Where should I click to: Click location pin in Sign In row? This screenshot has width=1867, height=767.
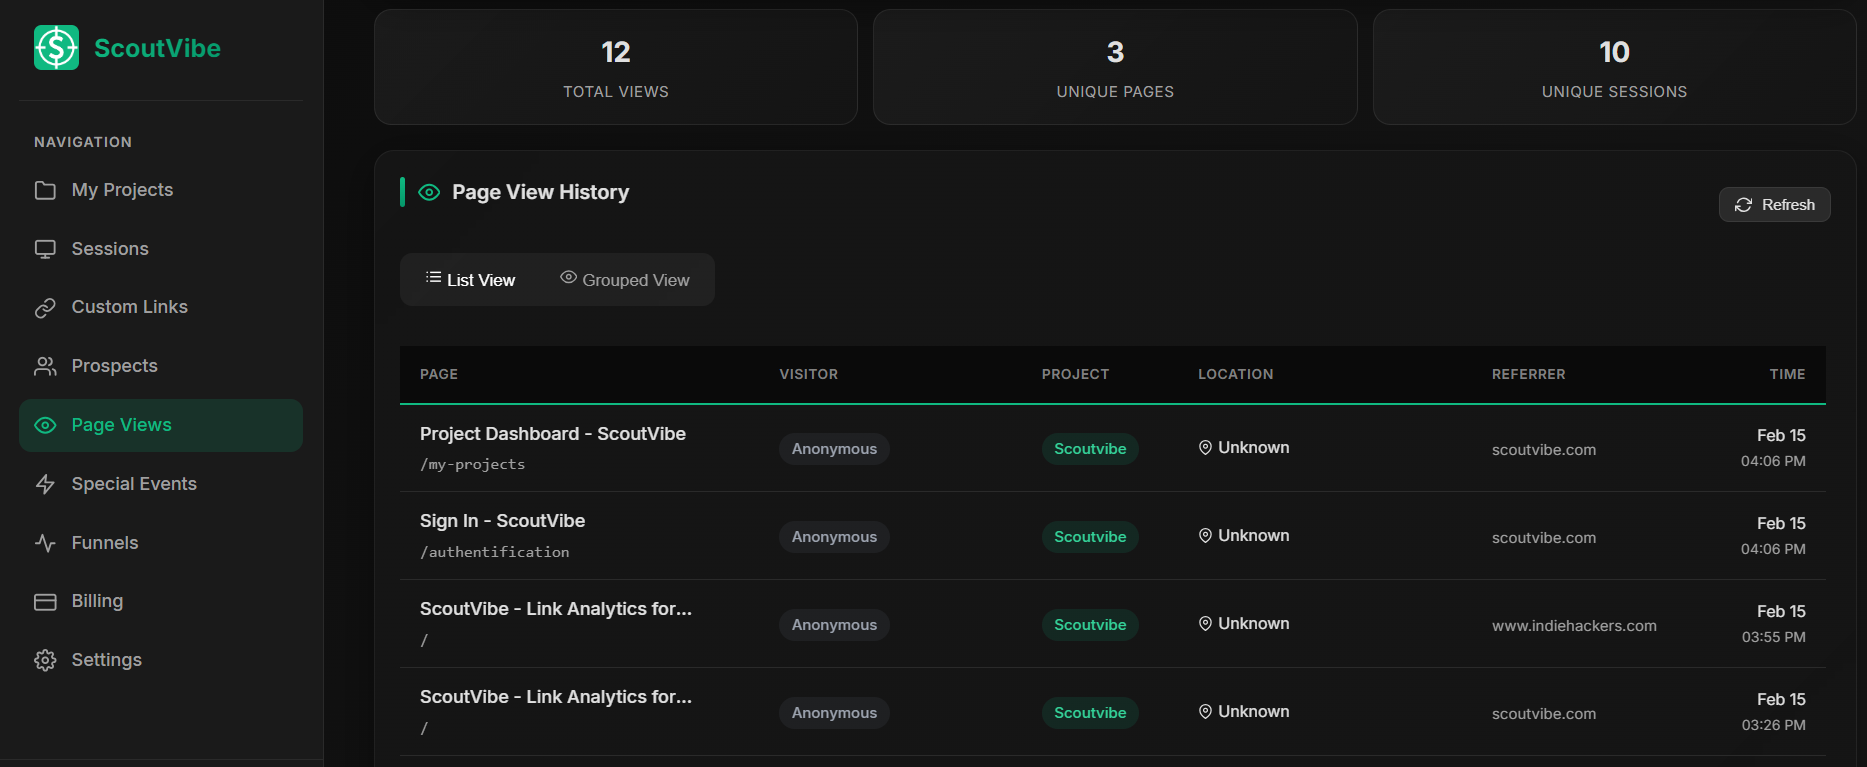pos(1205,536)
